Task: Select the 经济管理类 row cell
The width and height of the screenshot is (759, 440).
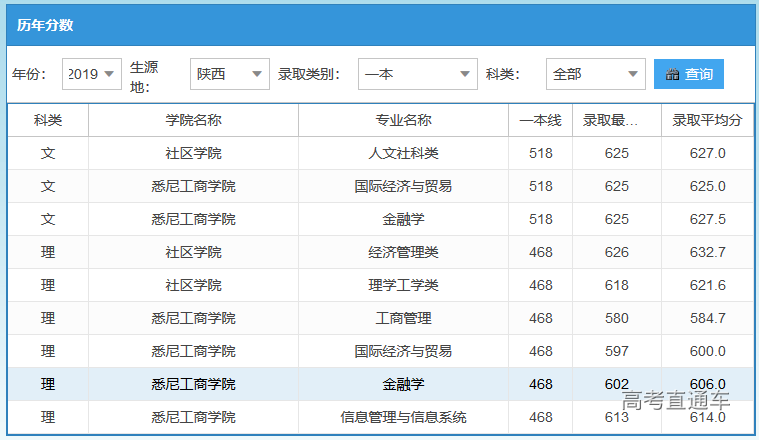Action: tap(403, 252)
